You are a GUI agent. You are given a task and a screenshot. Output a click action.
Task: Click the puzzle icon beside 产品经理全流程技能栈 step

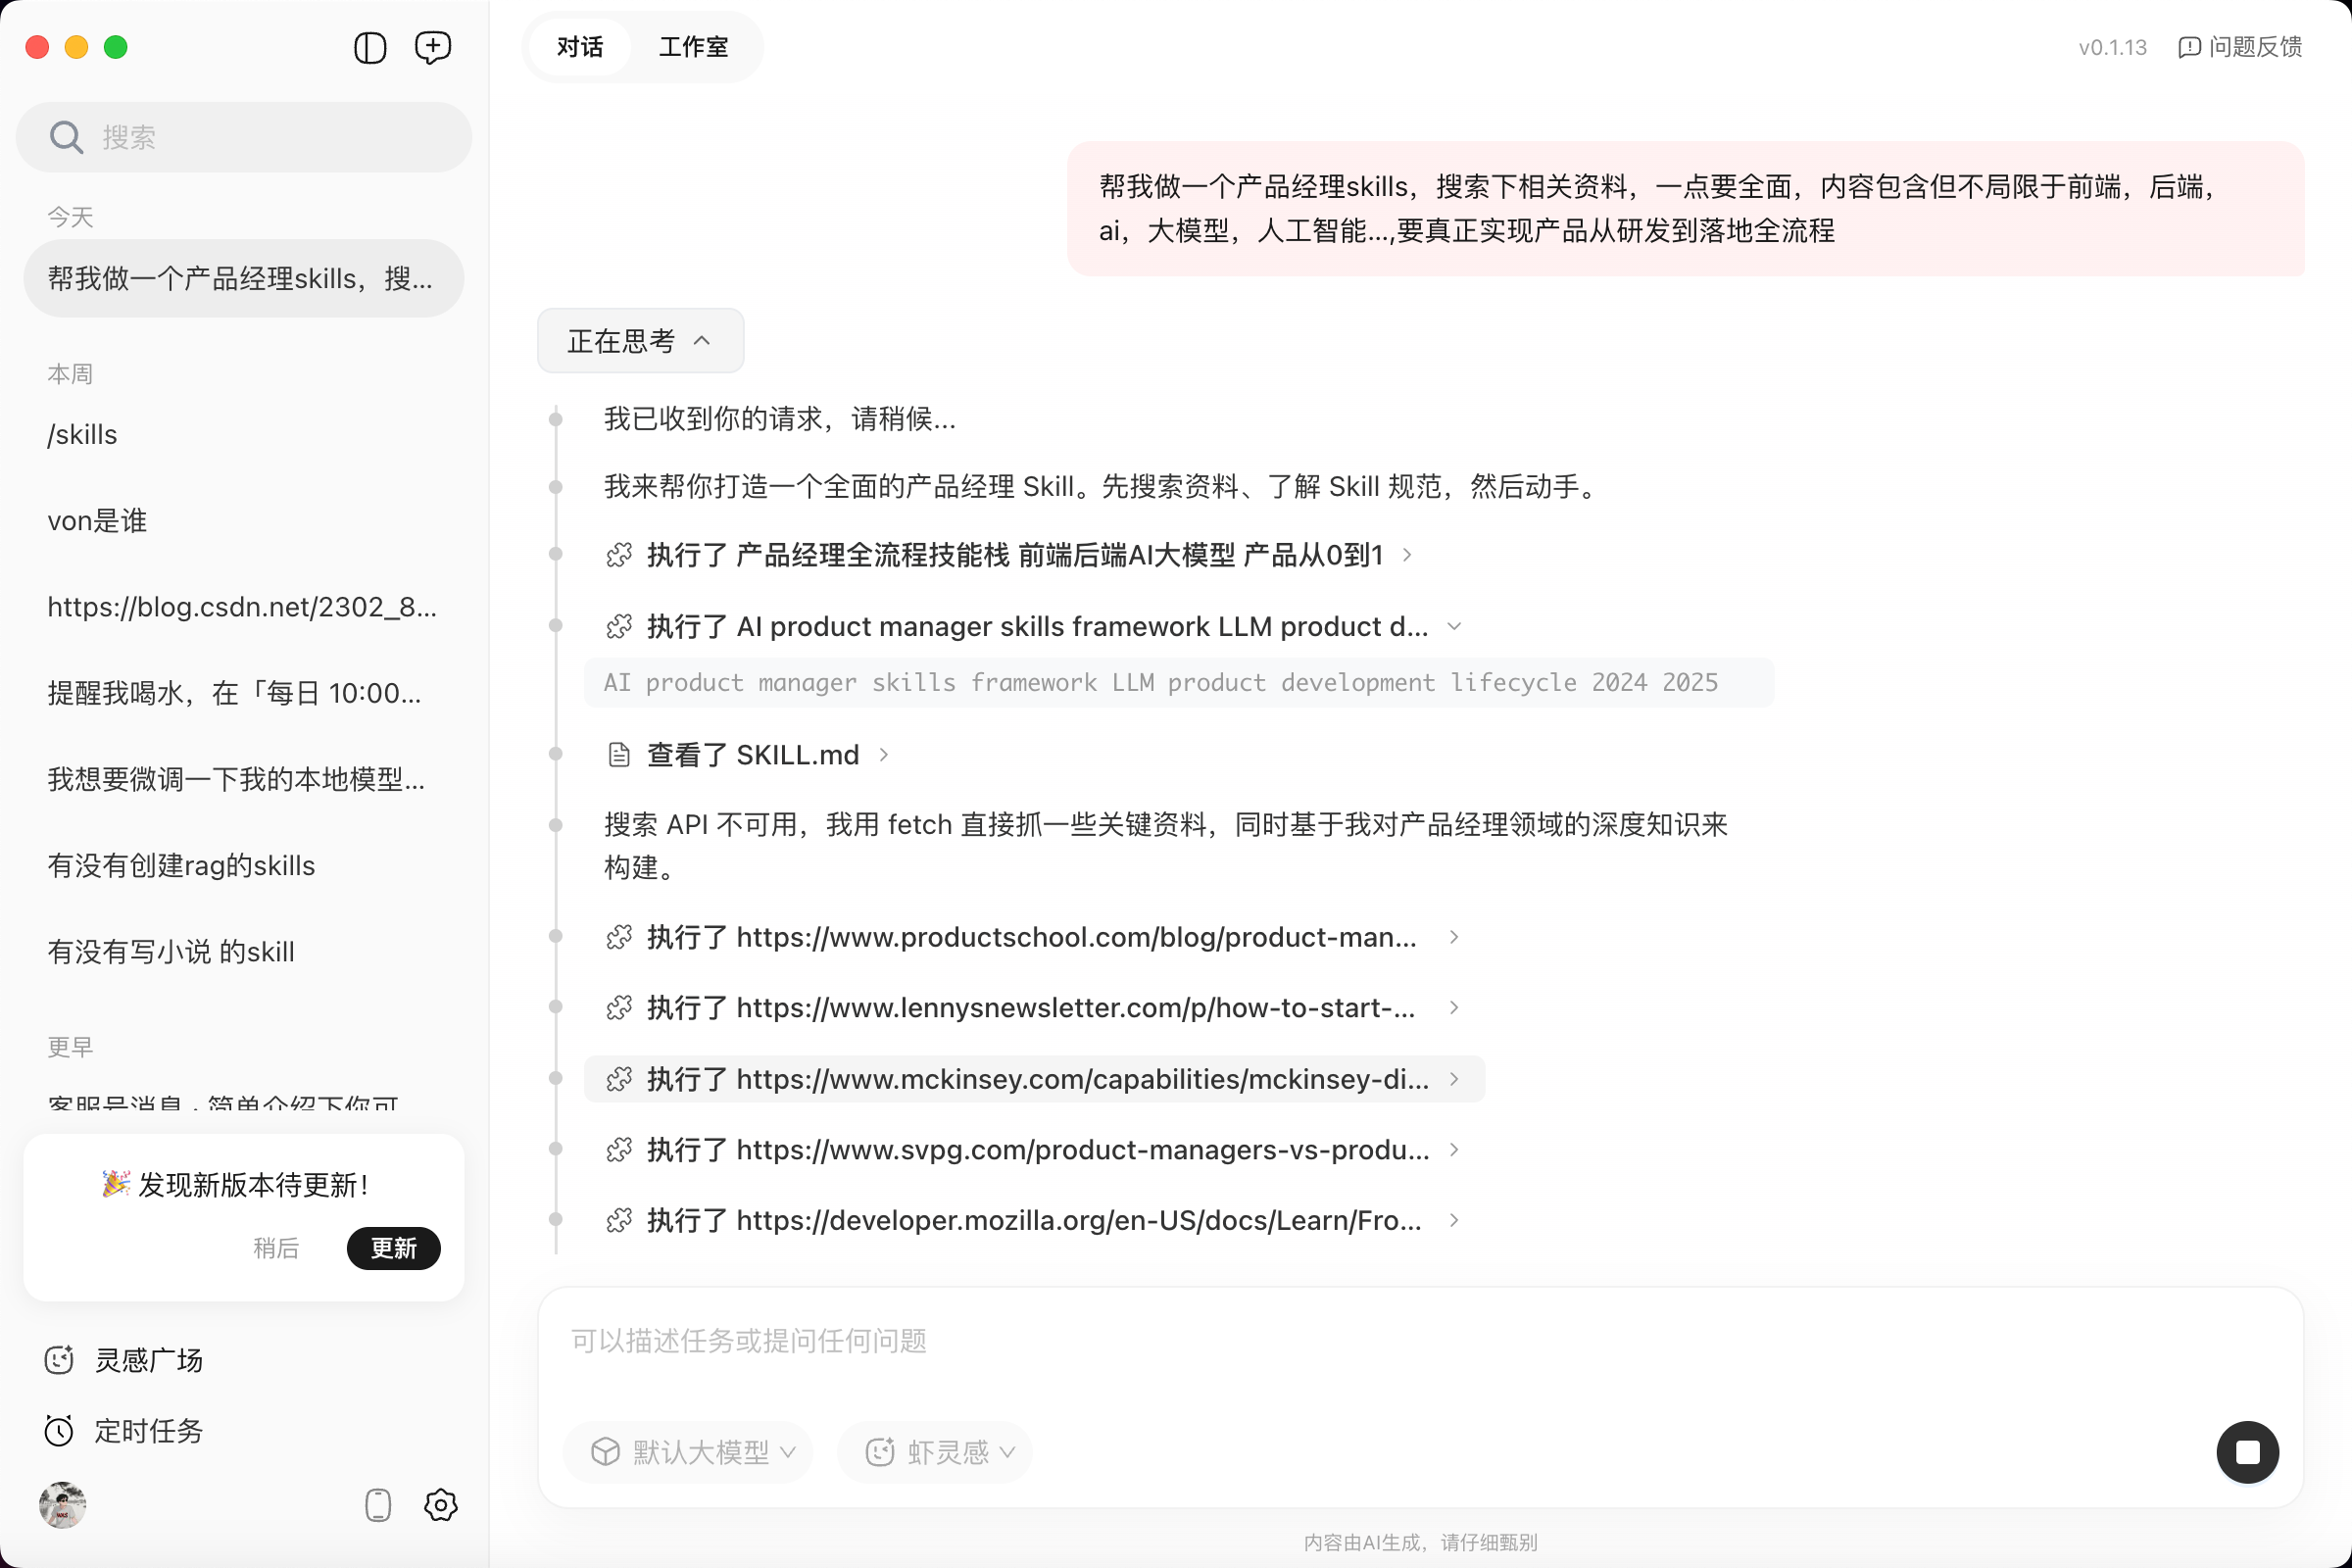pos(619,555)
